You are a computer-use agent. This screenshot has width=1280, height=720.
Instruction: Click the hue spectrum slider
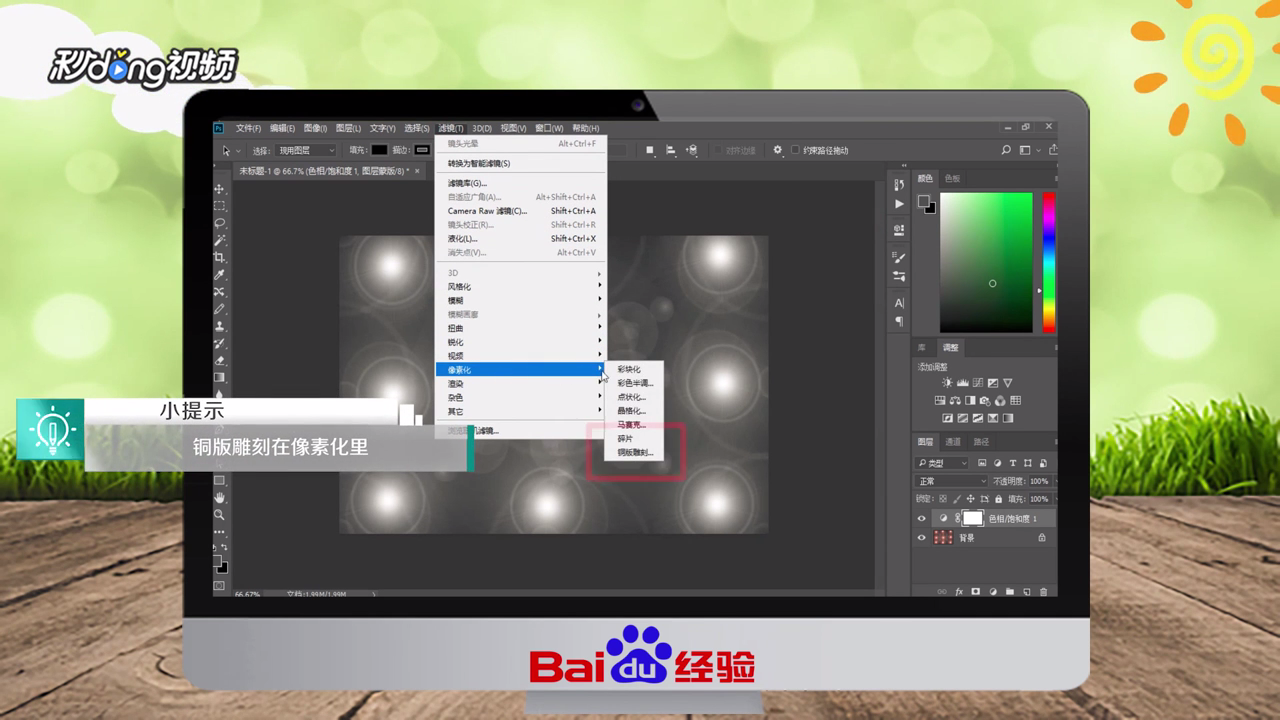[1049, 262]
